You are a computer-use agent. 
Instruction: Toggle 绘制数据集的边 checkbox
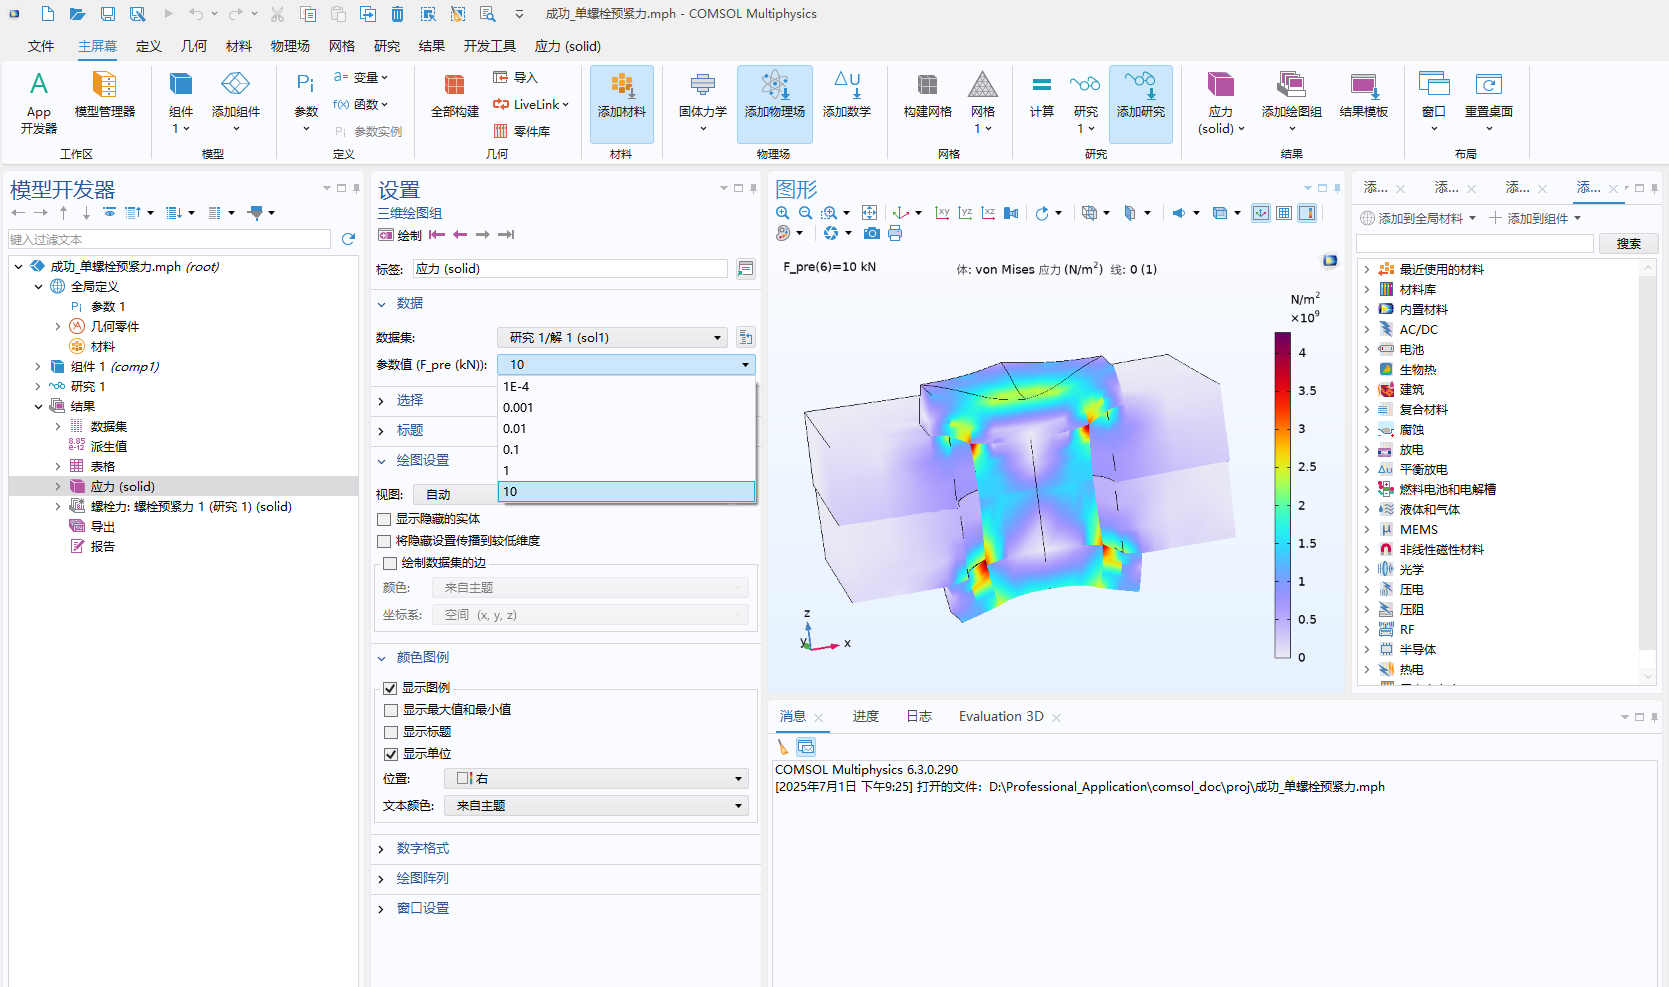(390, 563)
